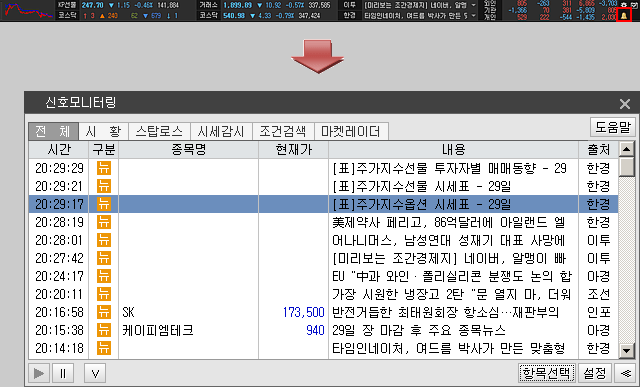Click the play button in signal monitor
The height and width of the screenshot is (387, 640).
pyautogui.click(x=39, y=373)
